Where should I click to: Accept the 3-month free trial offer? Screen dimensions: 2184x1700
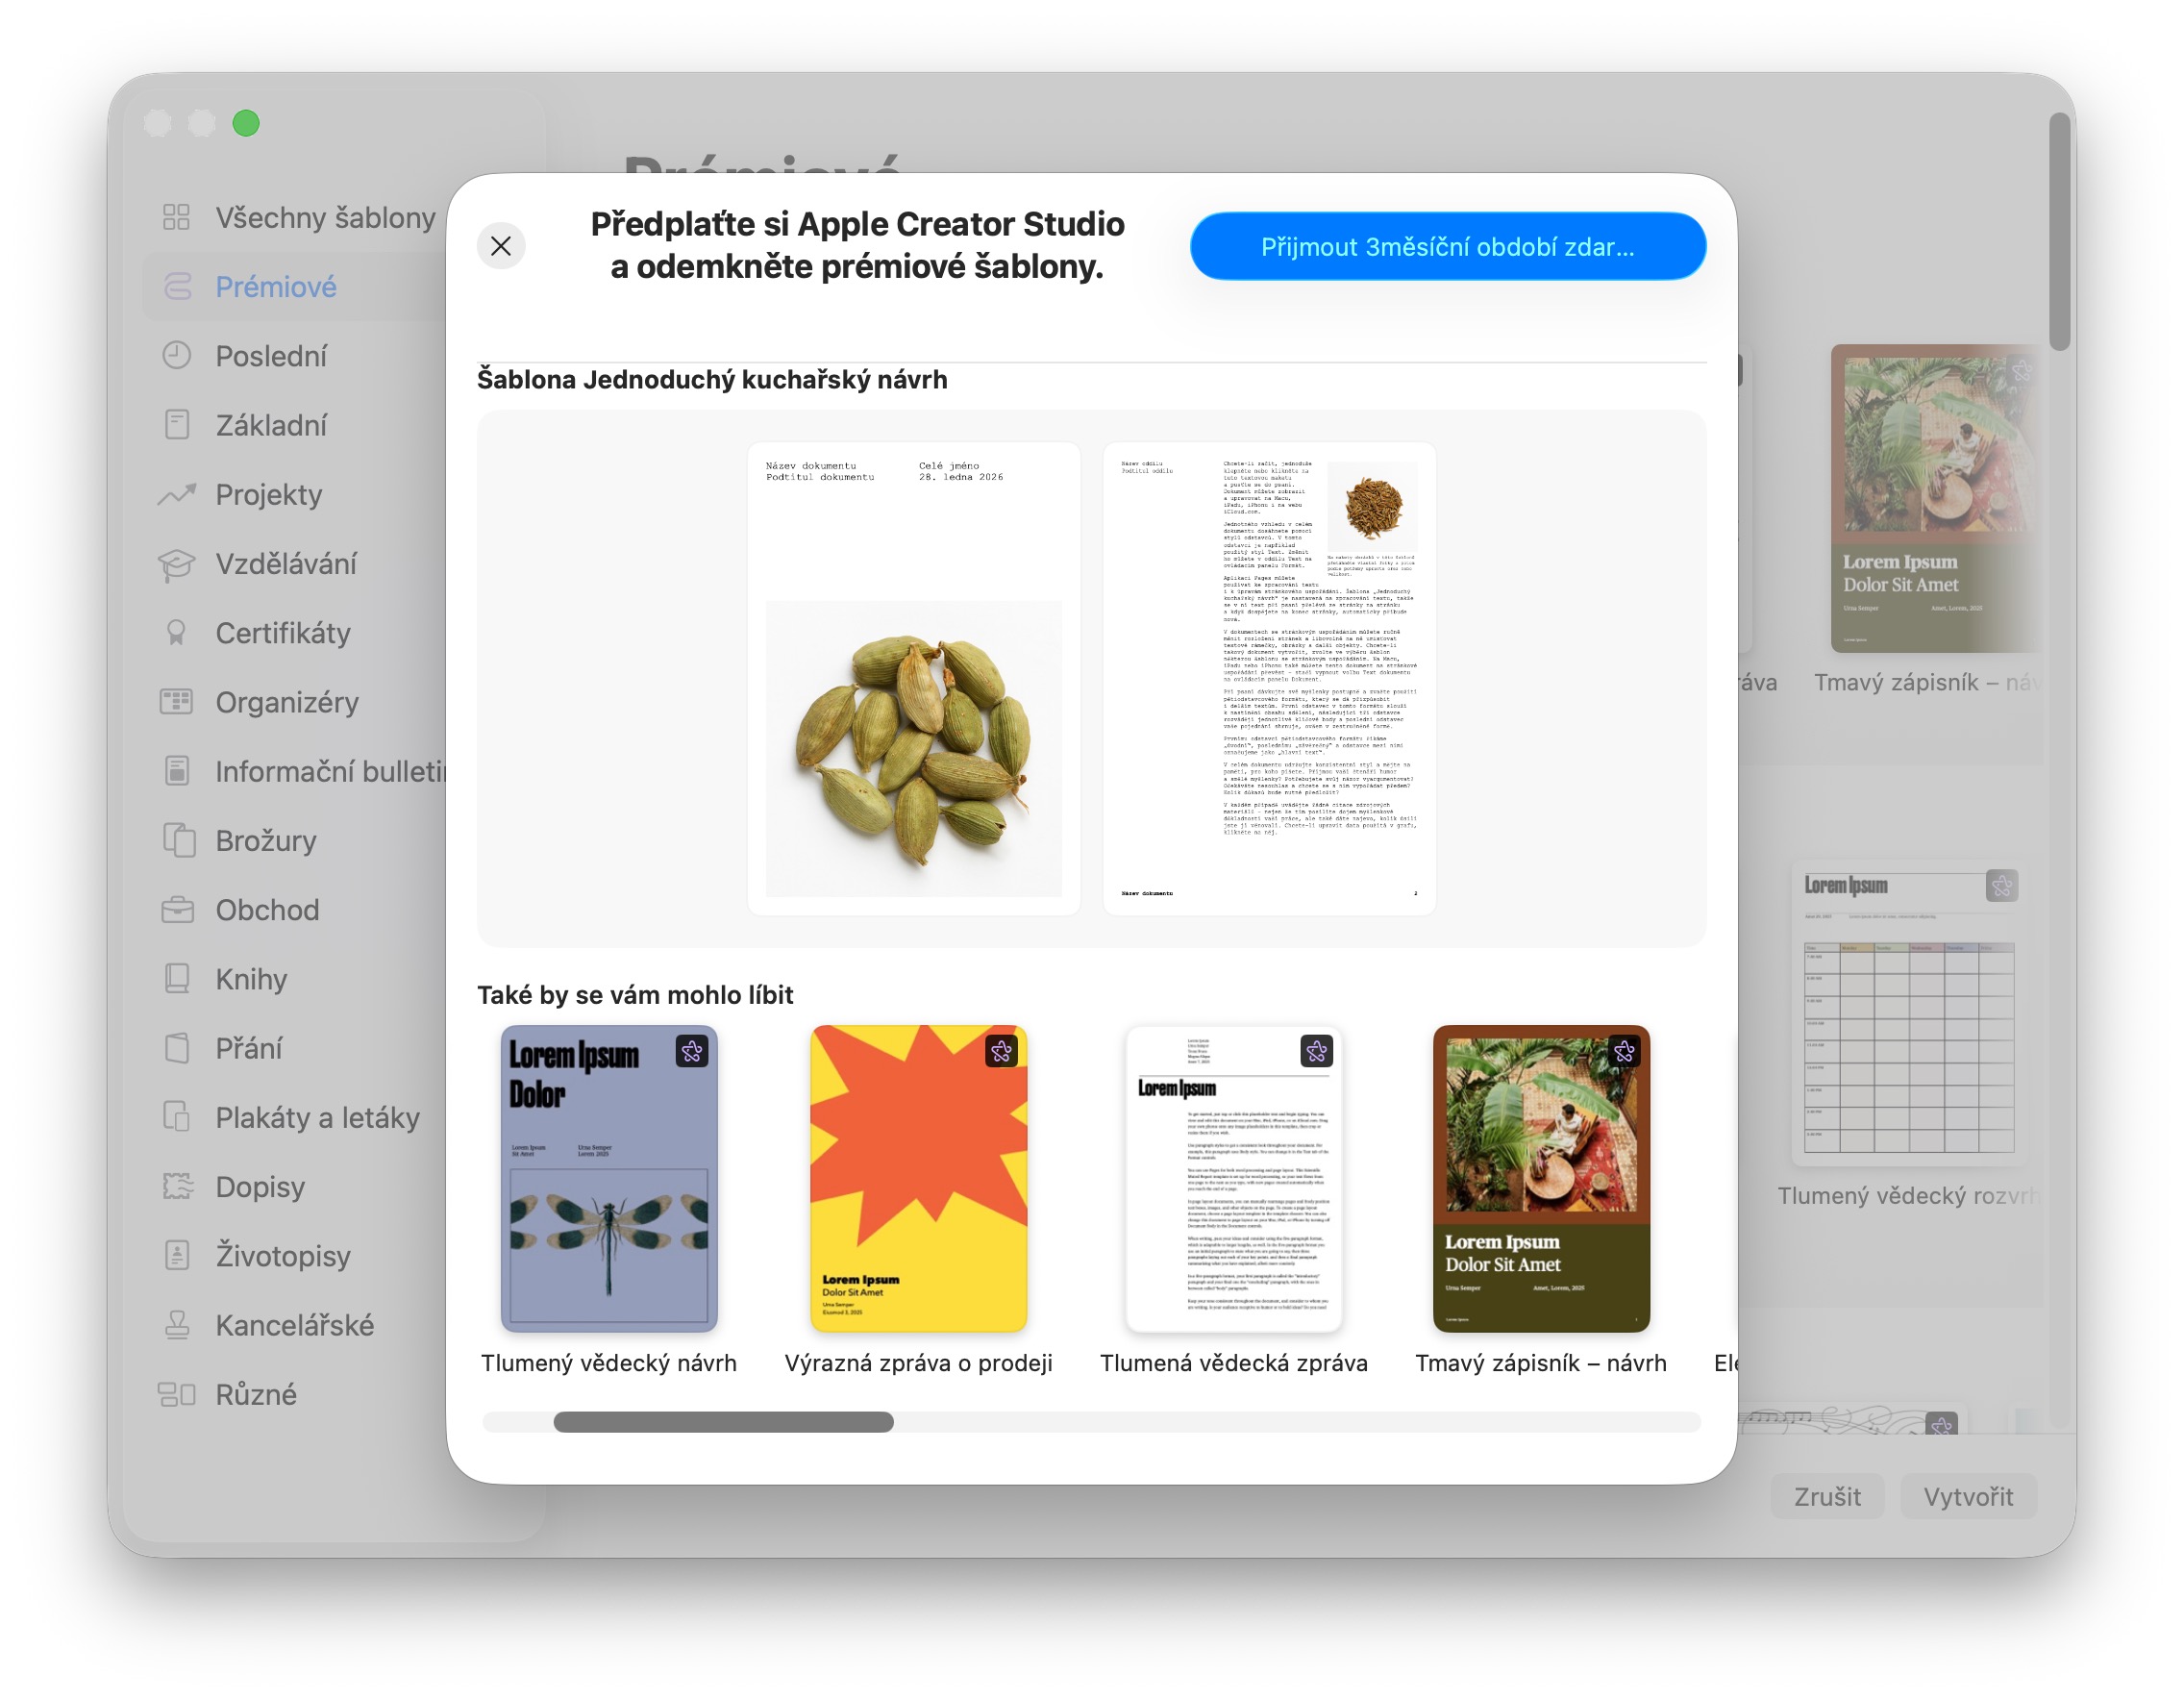[x=1447, y=246]
